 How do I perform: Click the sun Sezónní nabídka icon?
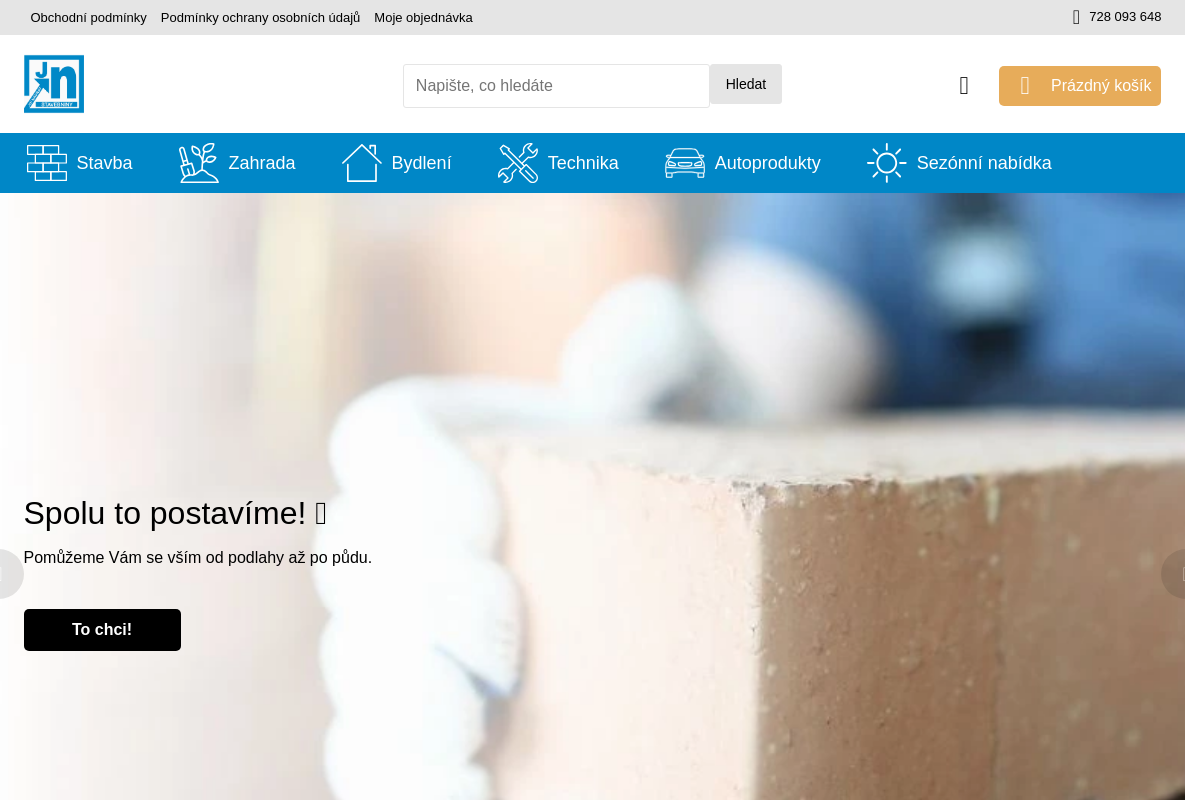[x=887, y=163]
